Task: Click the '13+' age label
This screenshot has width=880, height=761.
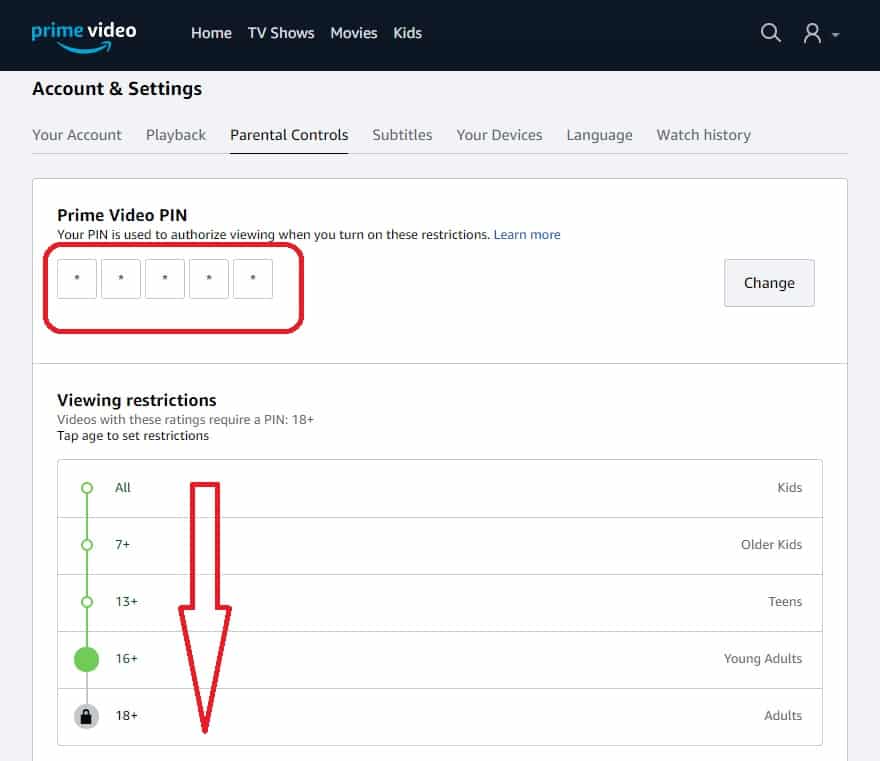Action: [126, 602]
